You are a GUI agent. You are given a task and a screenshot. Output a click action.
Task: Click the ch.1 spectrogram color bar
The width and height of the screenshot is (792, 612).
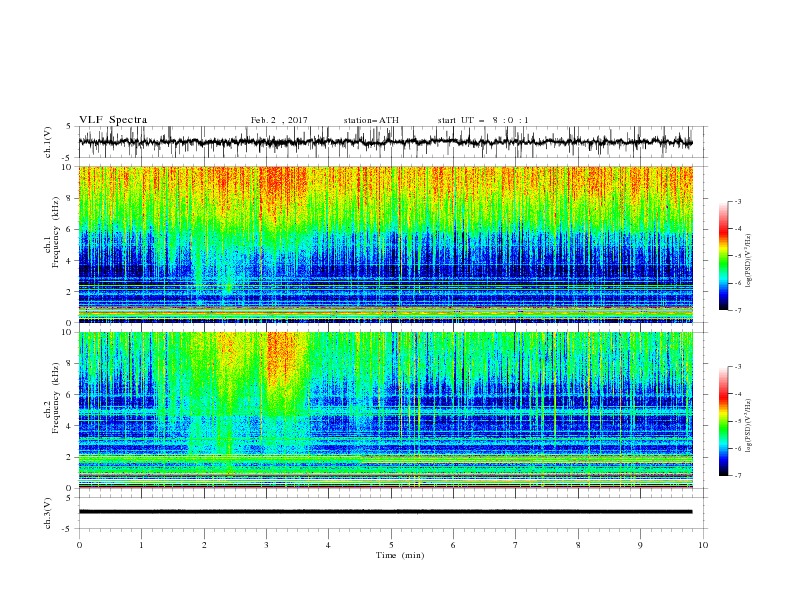click(x=723, y=255)
